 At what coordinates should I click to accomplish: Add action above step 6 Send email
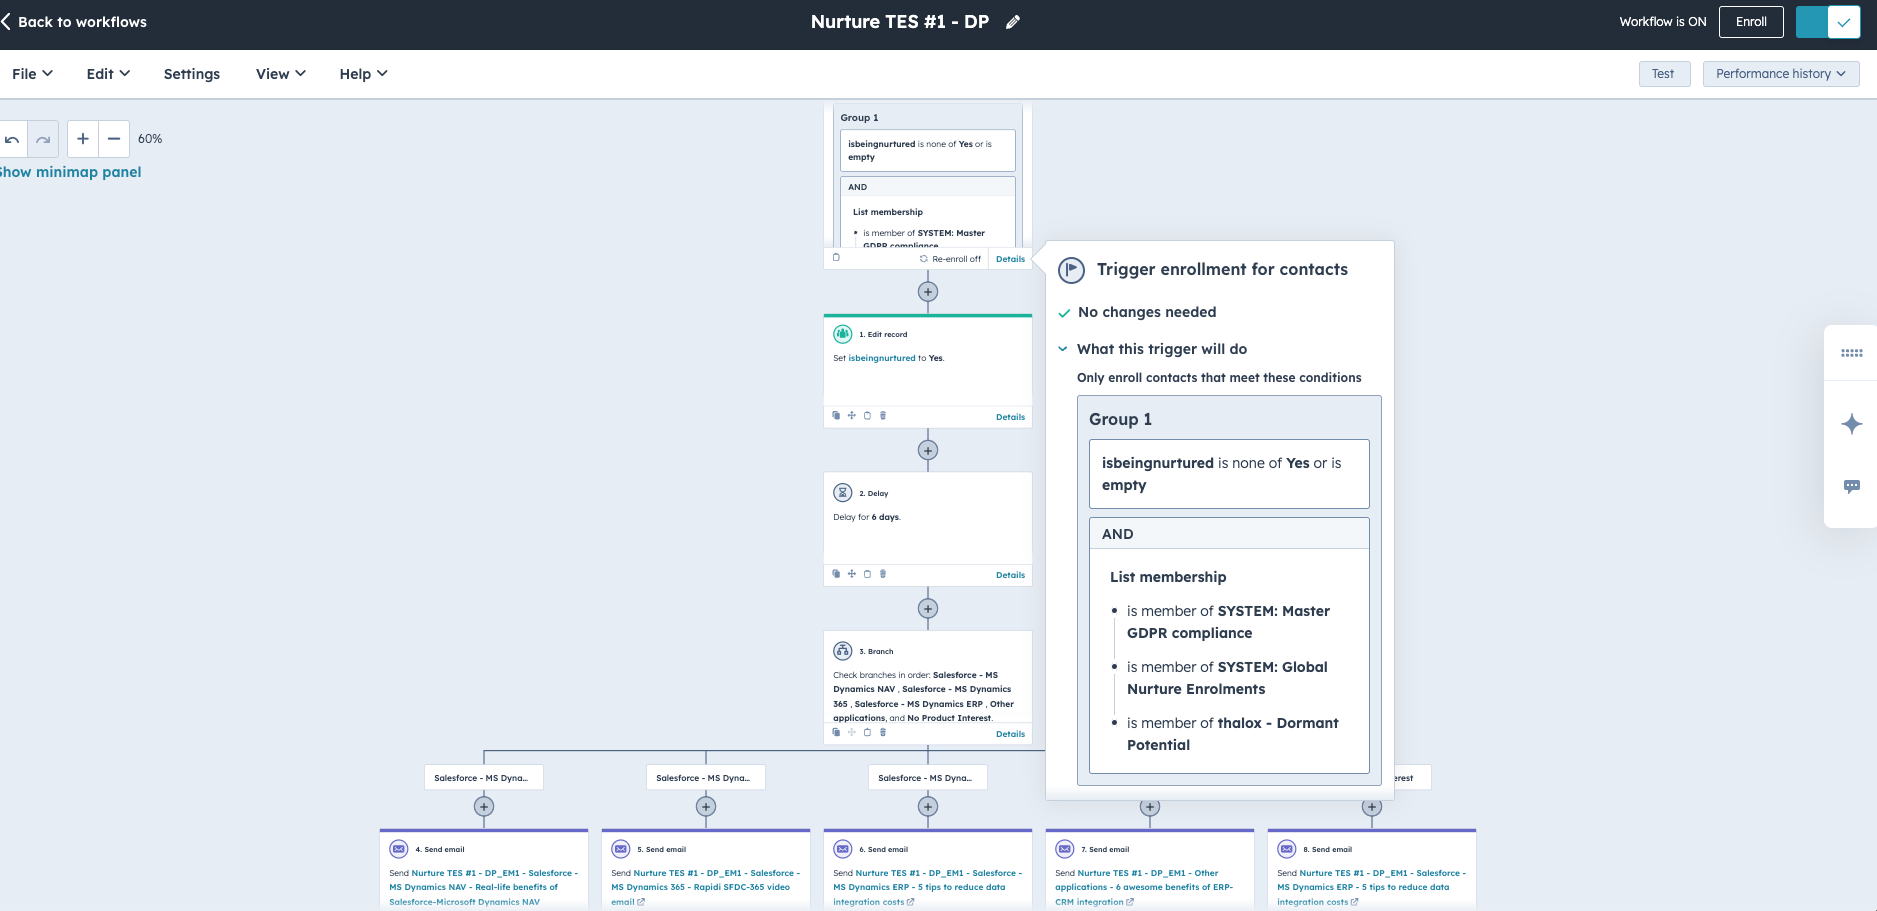tap(928, 806)
